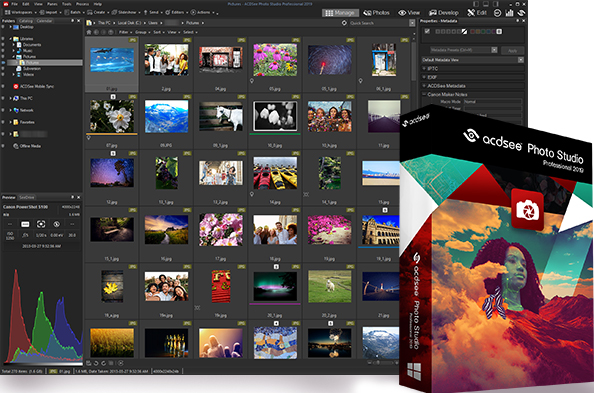
Task: Open the Sort dropdown
Action: click(x=158, y=32)
